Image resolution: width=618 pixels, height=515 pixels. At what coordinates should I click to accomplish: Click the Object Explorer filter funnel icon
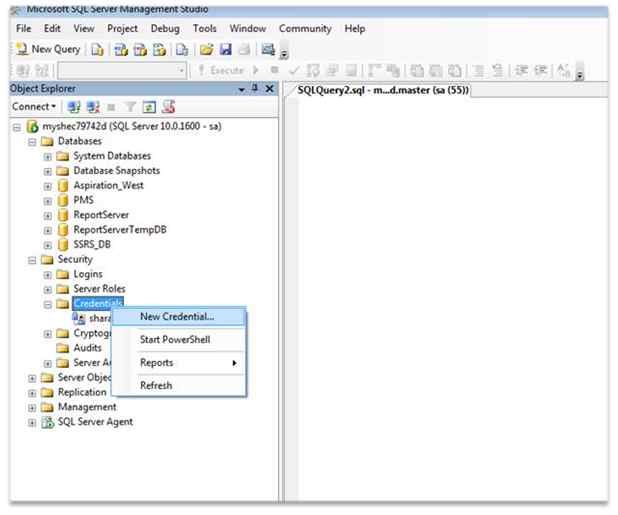tap(130, 107)
